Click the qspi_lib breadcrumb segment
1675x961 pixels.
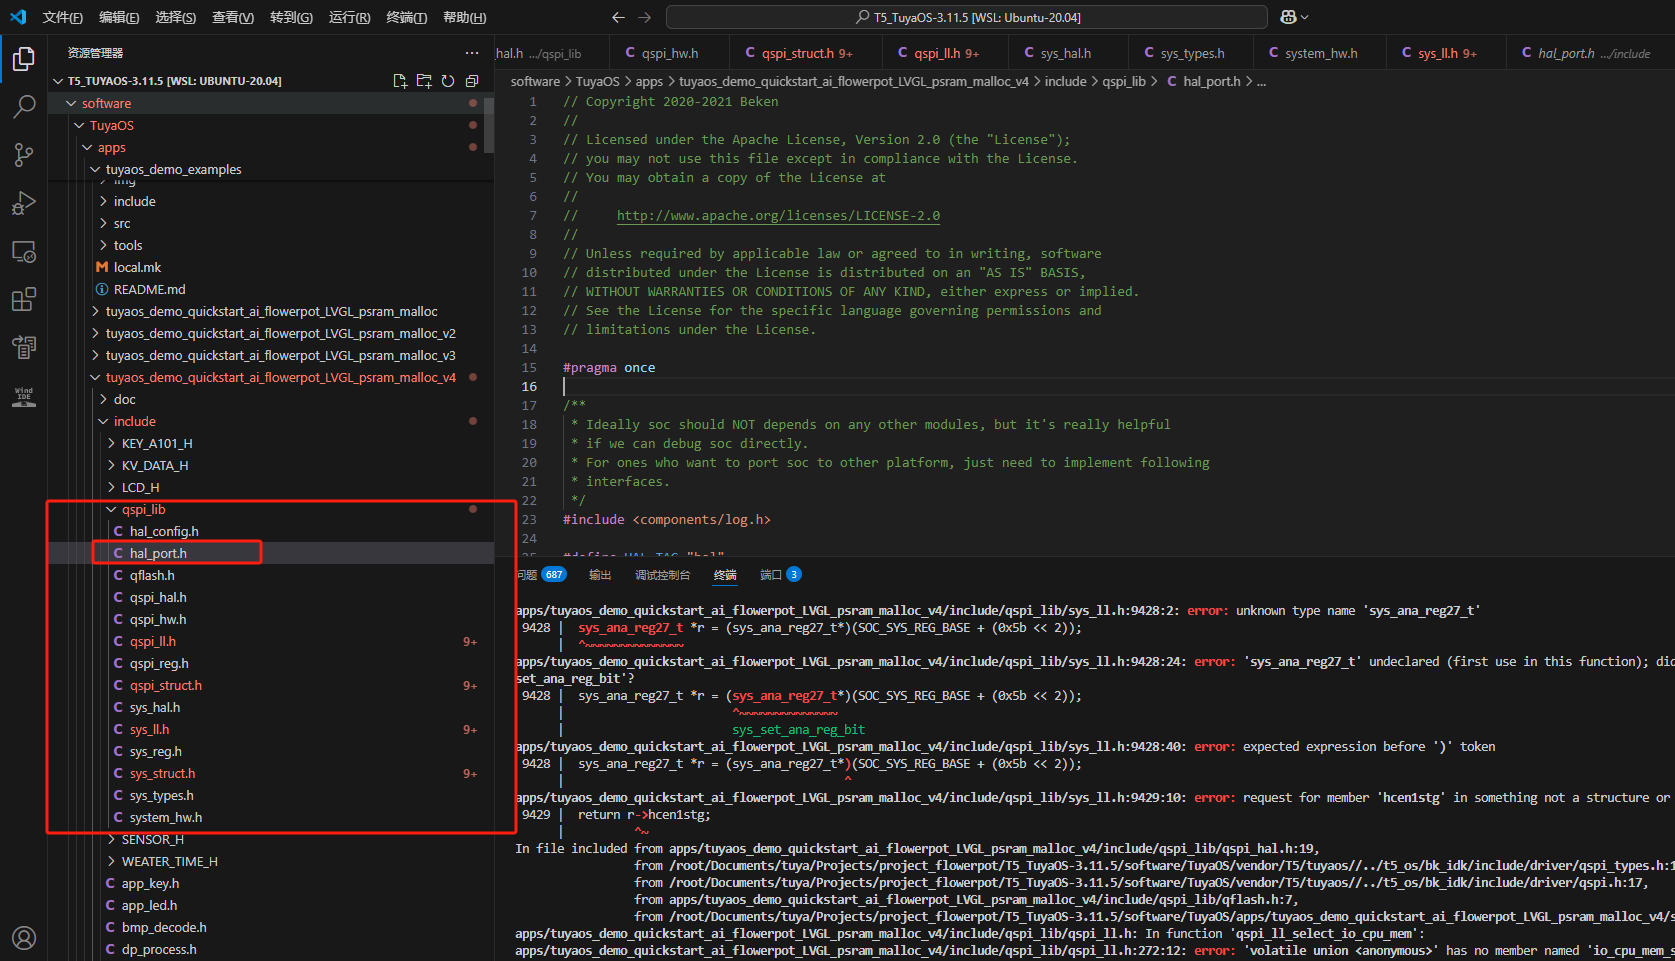pyautogui.click(x=1124, y=81)
